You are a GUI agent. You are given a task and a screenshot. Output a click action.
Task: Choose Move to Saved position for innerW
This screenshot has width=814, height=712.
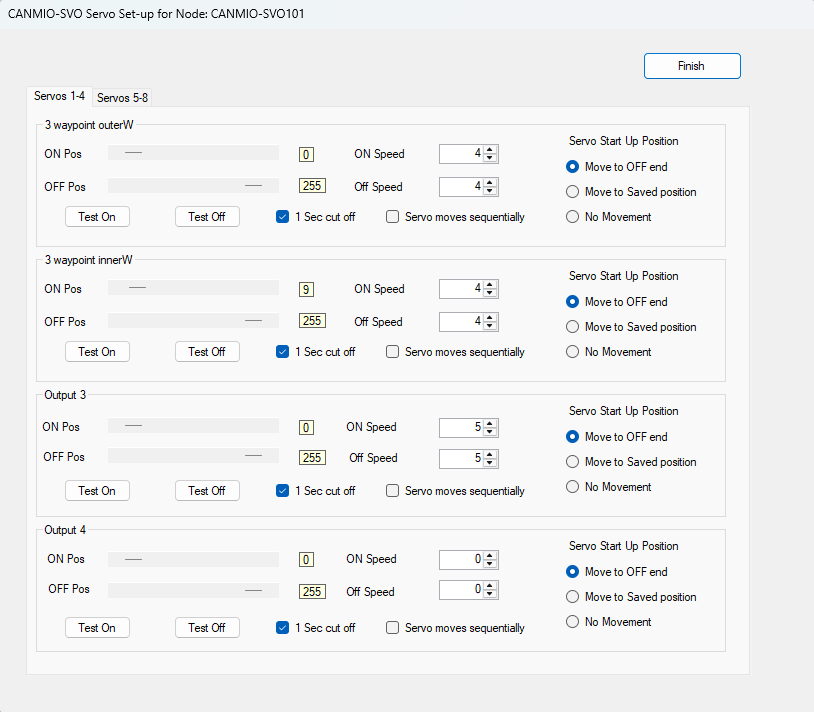tap(573, 327)
